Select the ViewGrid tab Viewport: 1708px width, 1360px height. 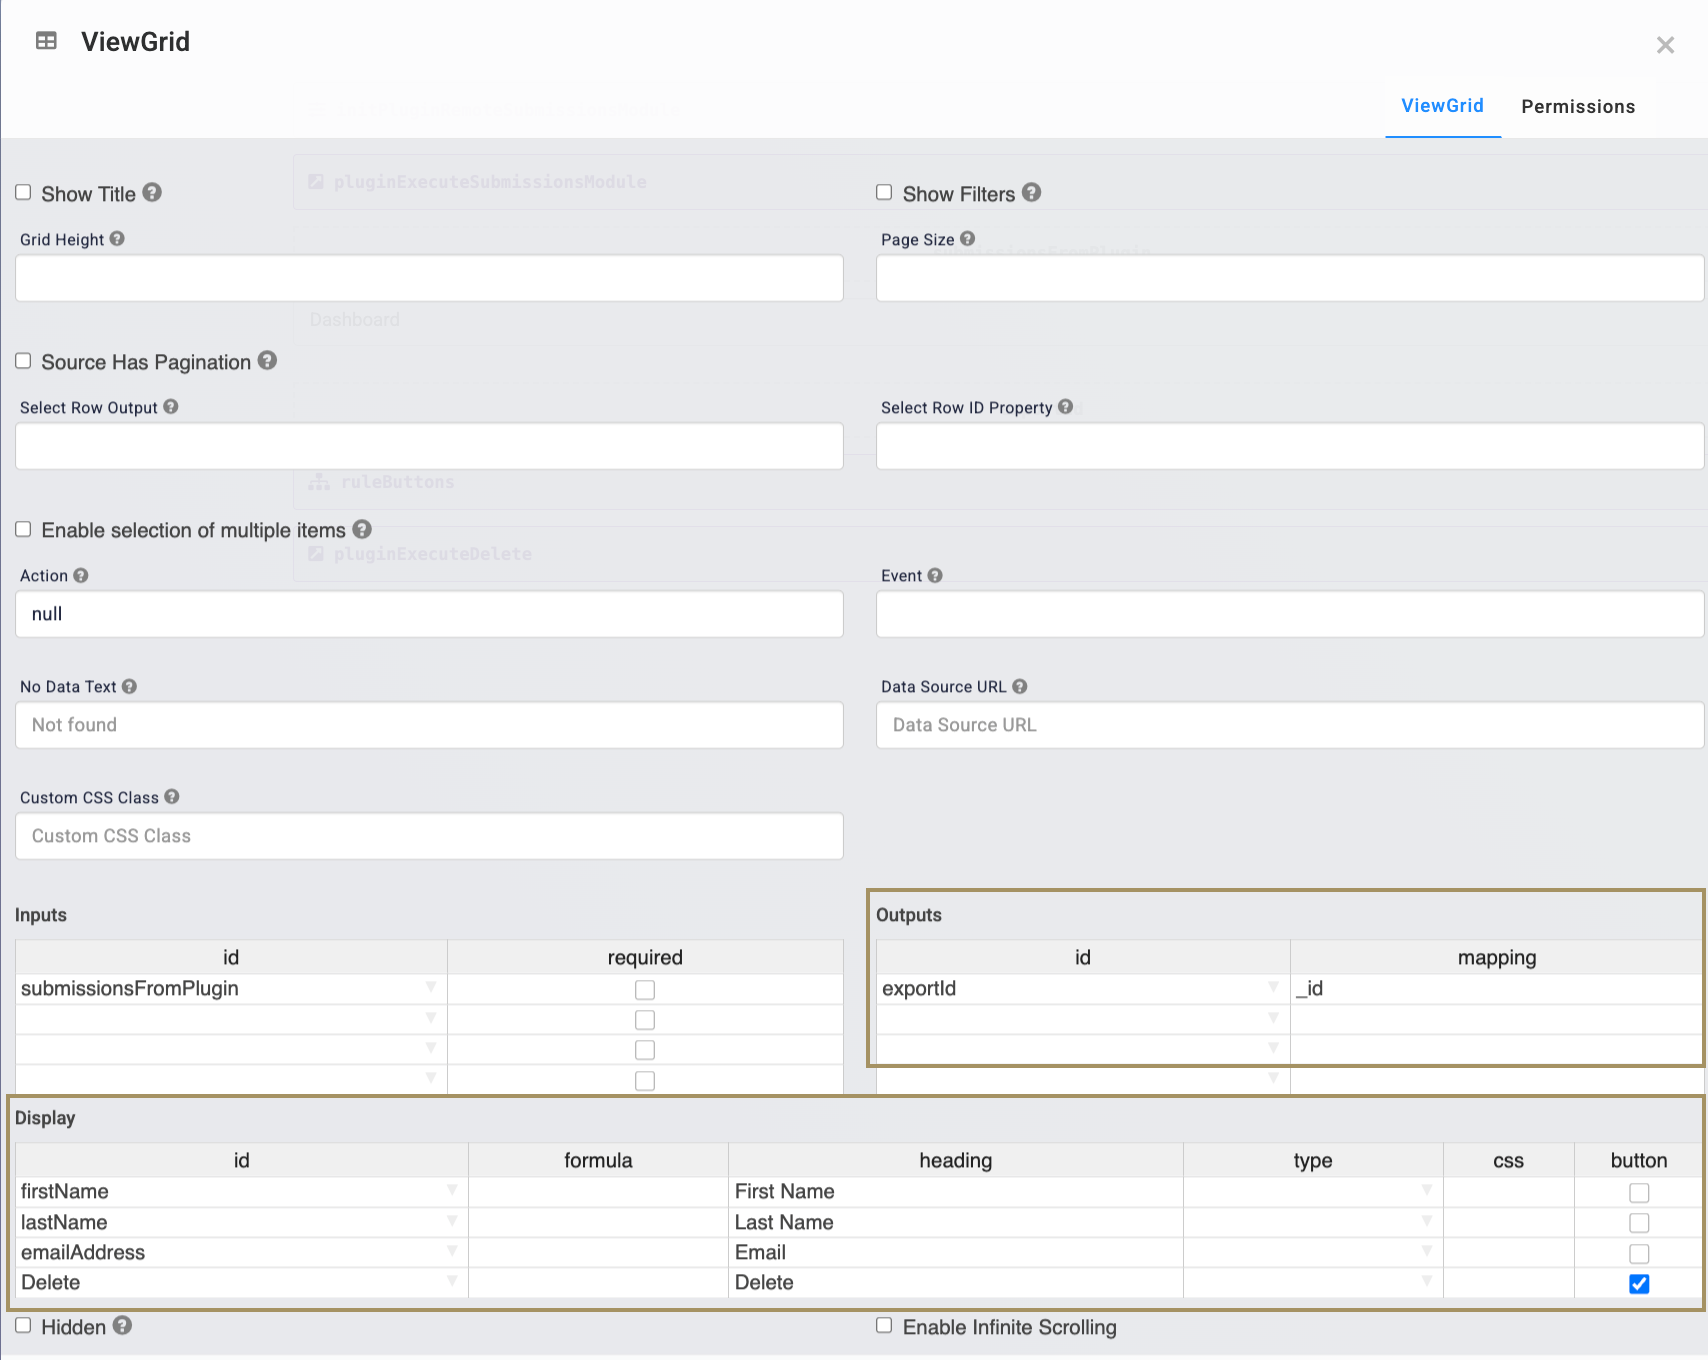pyautogui.click(x=1442, y=106)
